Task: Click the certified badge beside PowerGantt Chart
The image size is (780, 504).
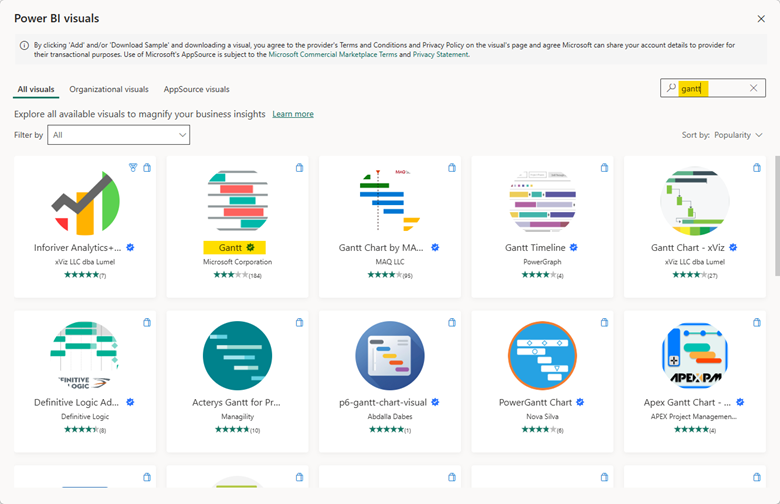Action: click(580, 402)
